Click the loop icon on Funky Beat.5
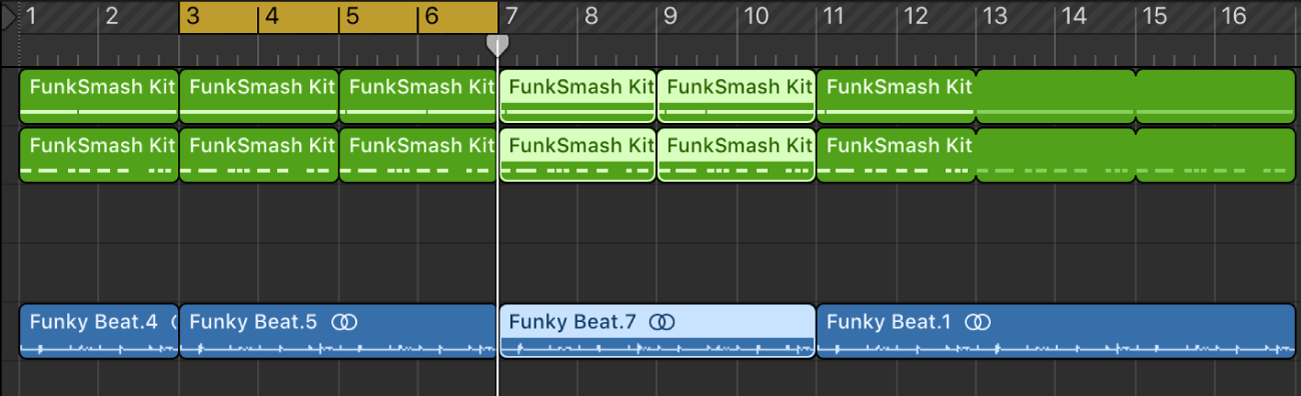 coord(345,322)
